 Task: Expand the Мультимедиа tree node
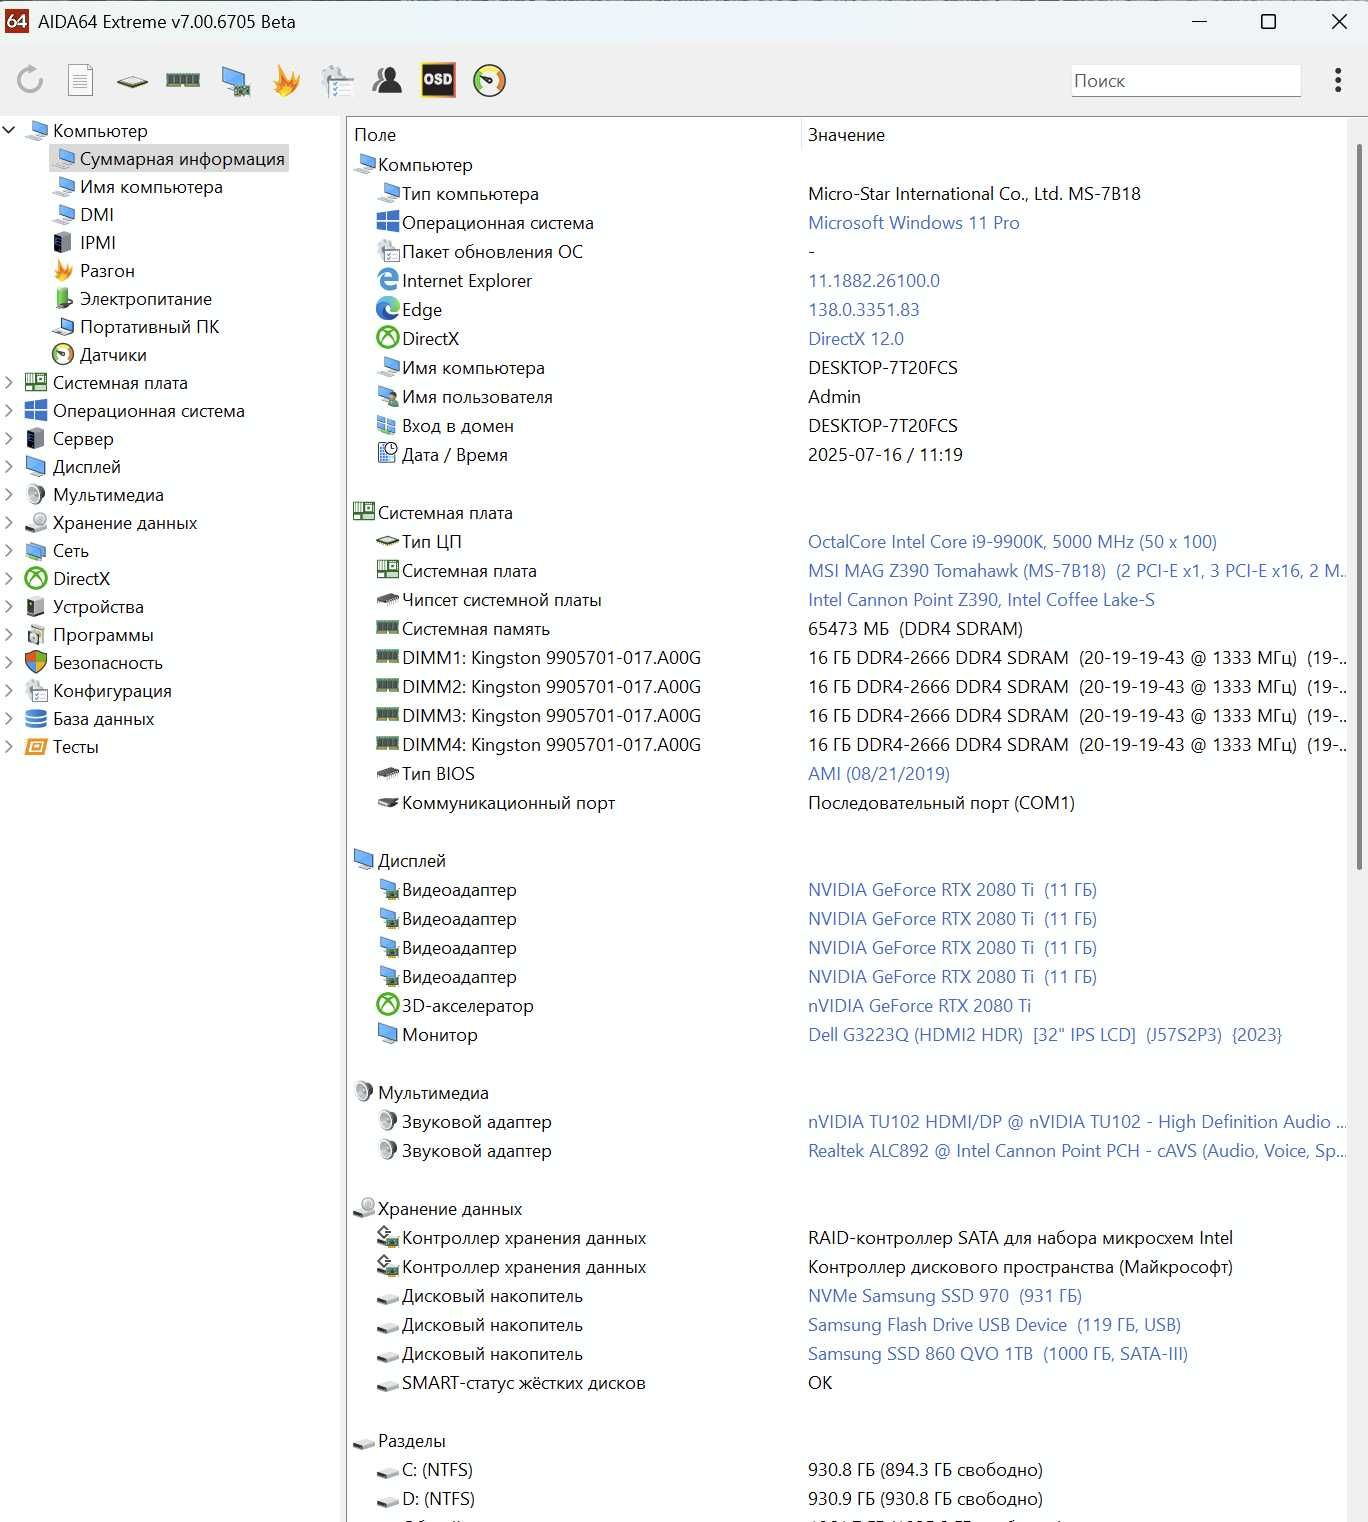9,494
